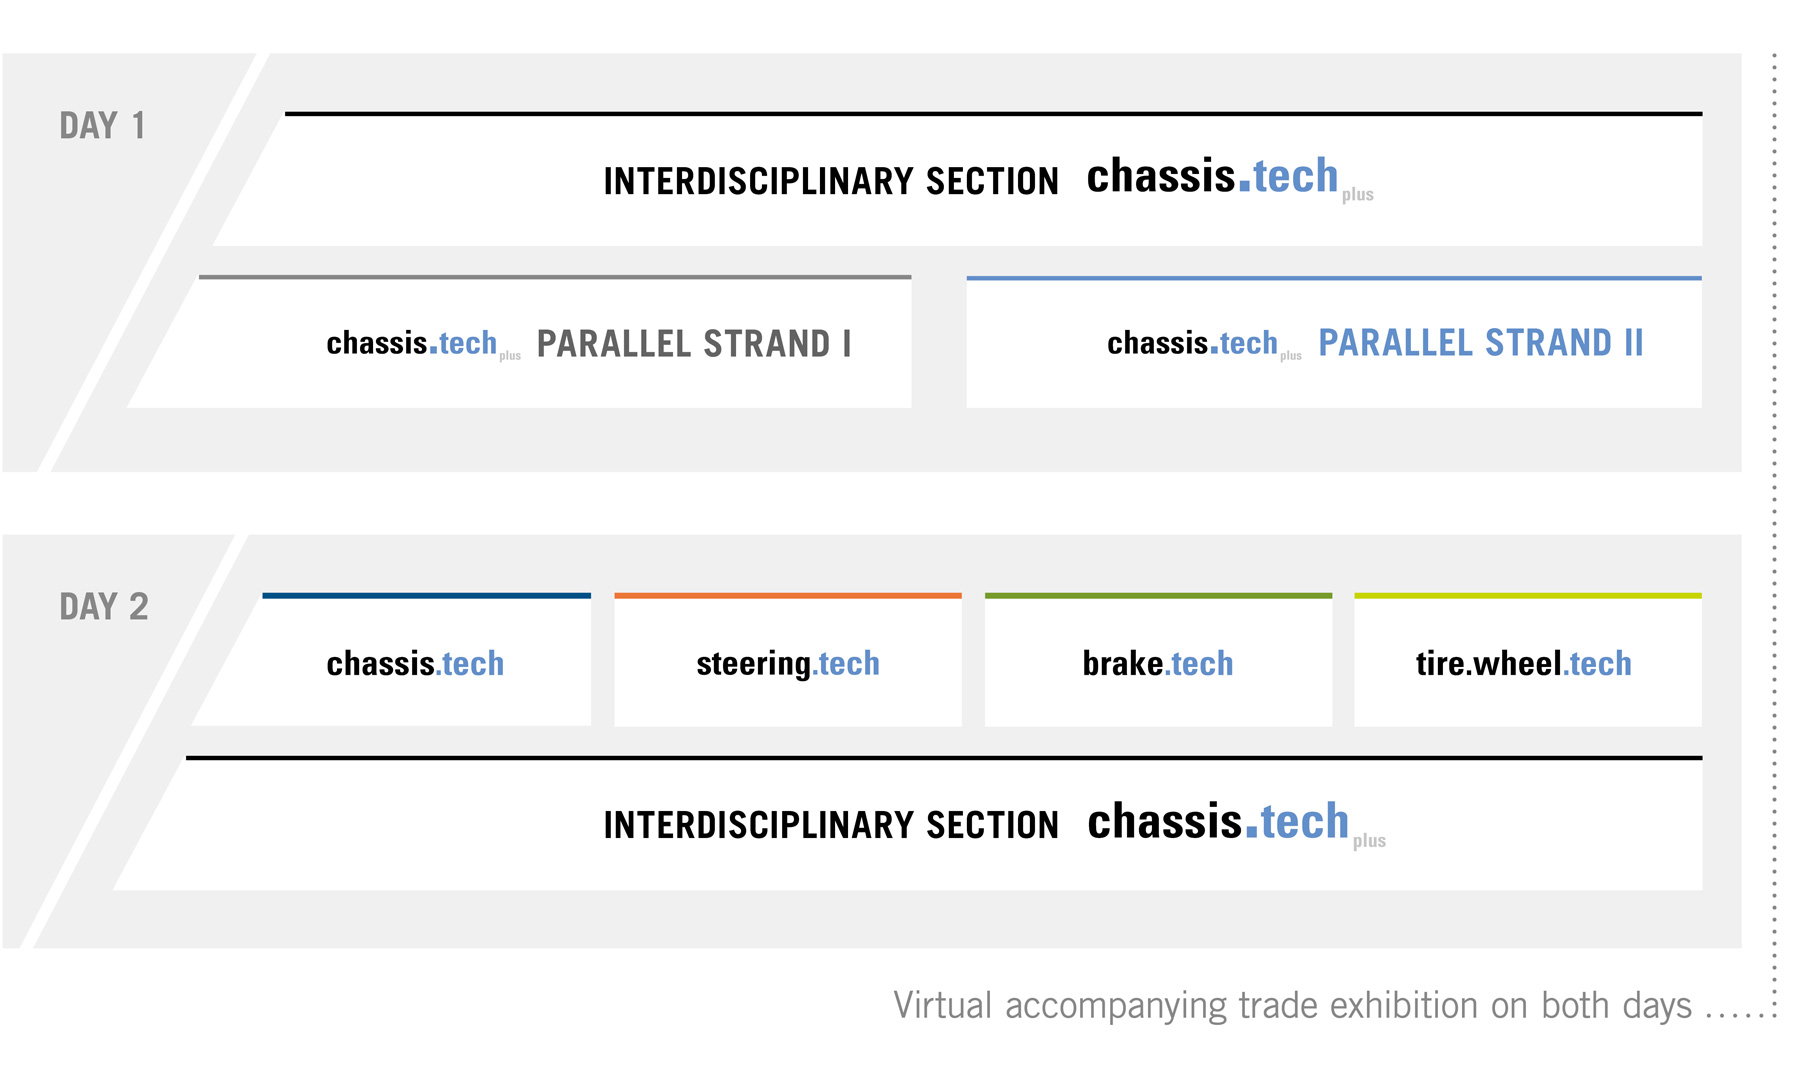The width and height of the screenshot is (1800, 1076).
Task: Click the orange bar above steering.tech
Action: pos(788,596)
